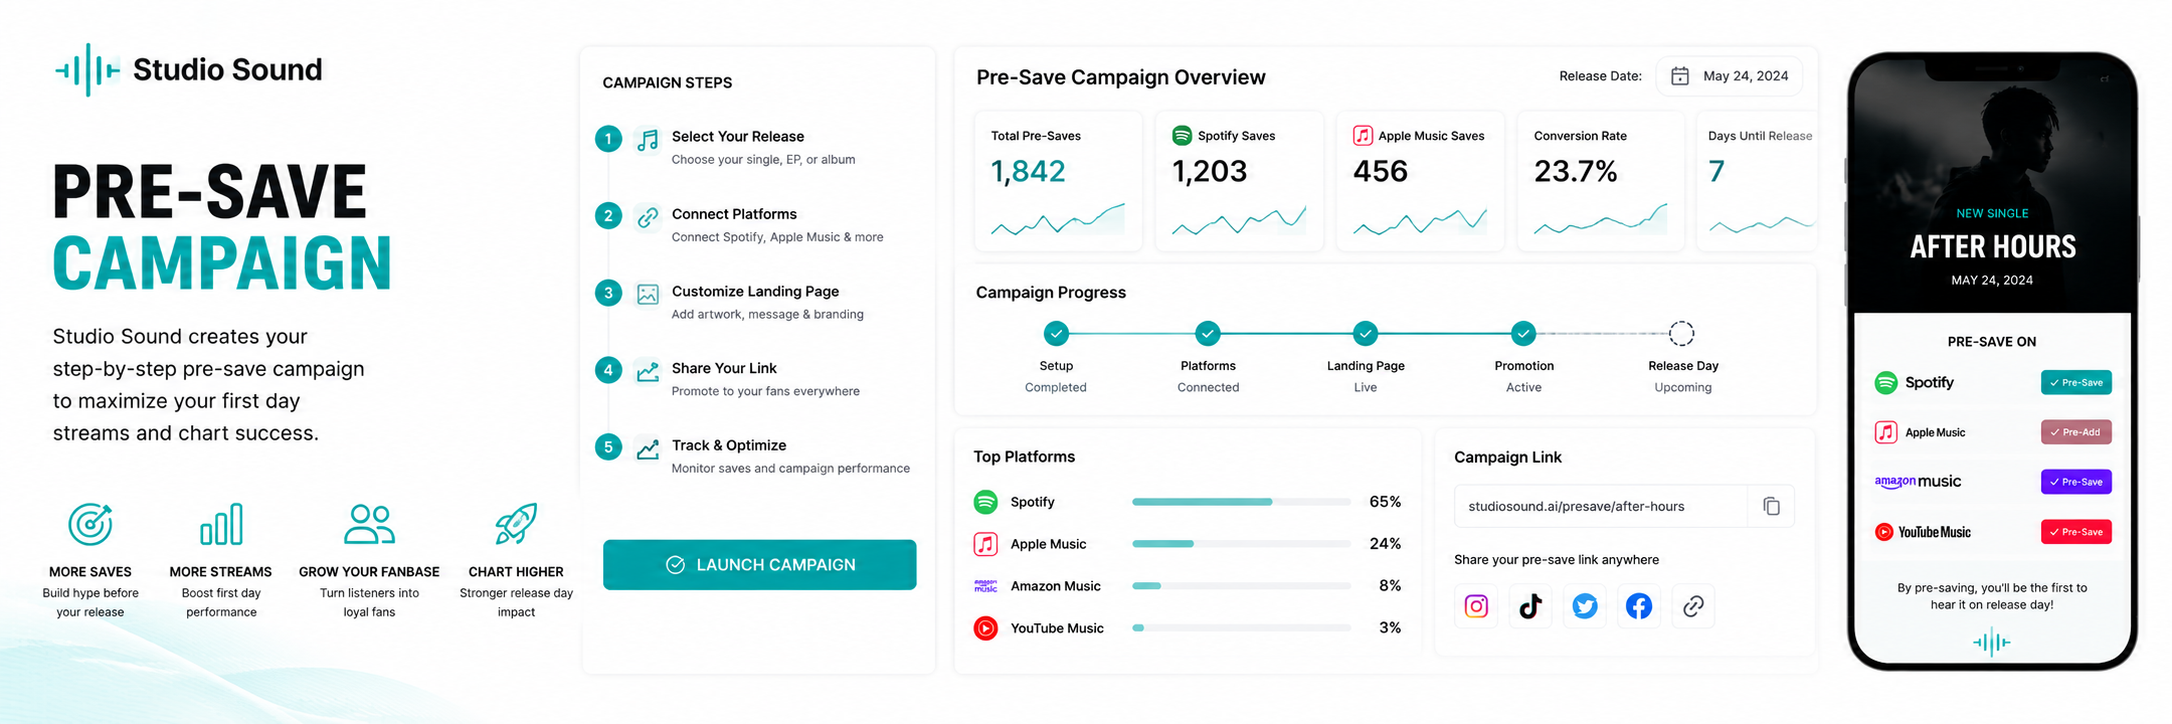Pre-Save on Spotify in the phone preview
The width and height of the screenshot is (2172, 724).
[x=2076, y=383]
